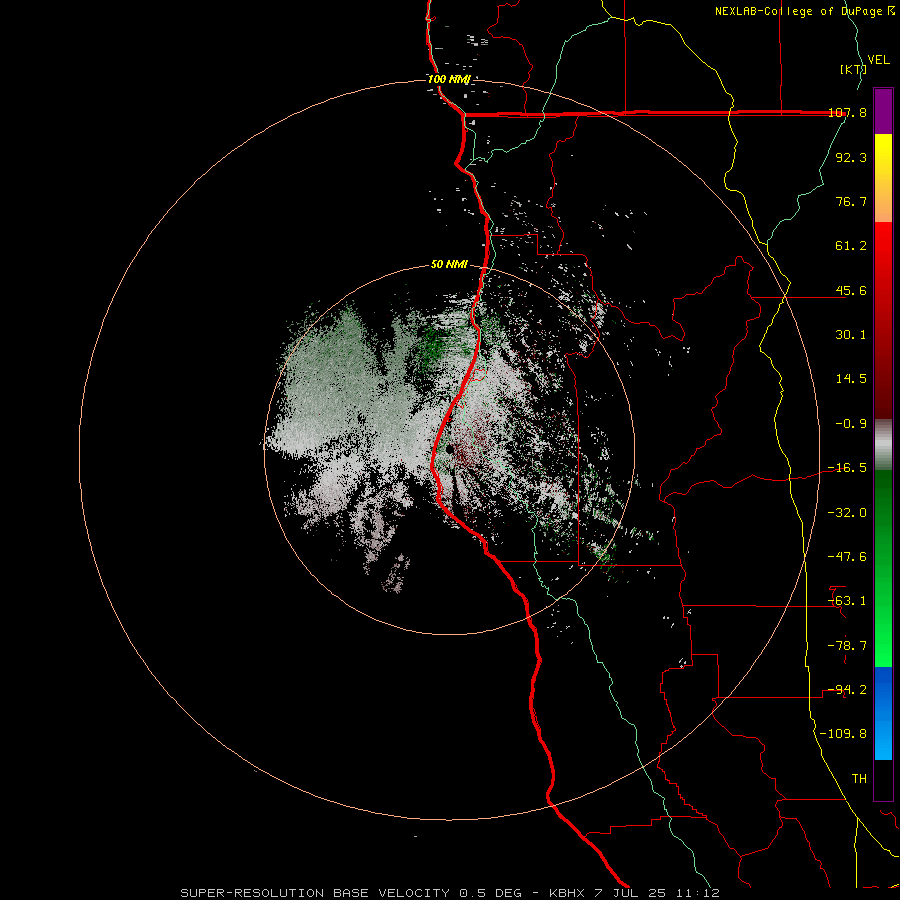Pick the purple band atop the color bar
This screenshot has height=900, width=900.
point(883,111)
